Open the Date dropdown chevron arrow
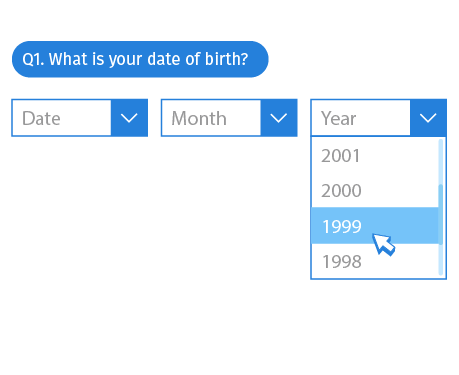This screenshot has height=375, width=459. click(x=129, y=118)
